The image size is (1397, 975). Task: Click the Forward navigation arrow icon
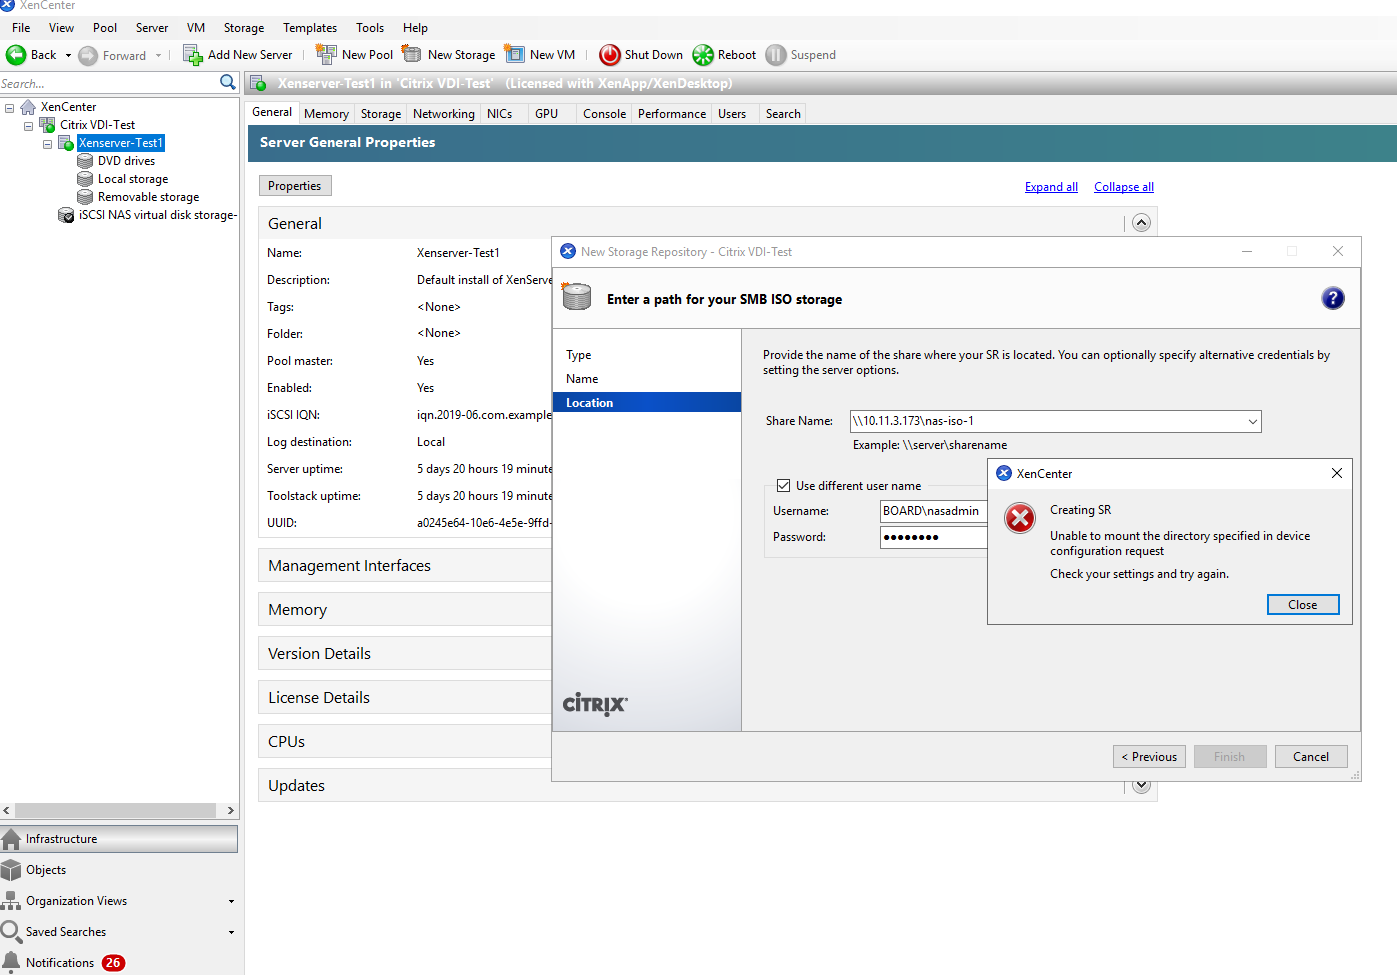click(x=88, y=56)
